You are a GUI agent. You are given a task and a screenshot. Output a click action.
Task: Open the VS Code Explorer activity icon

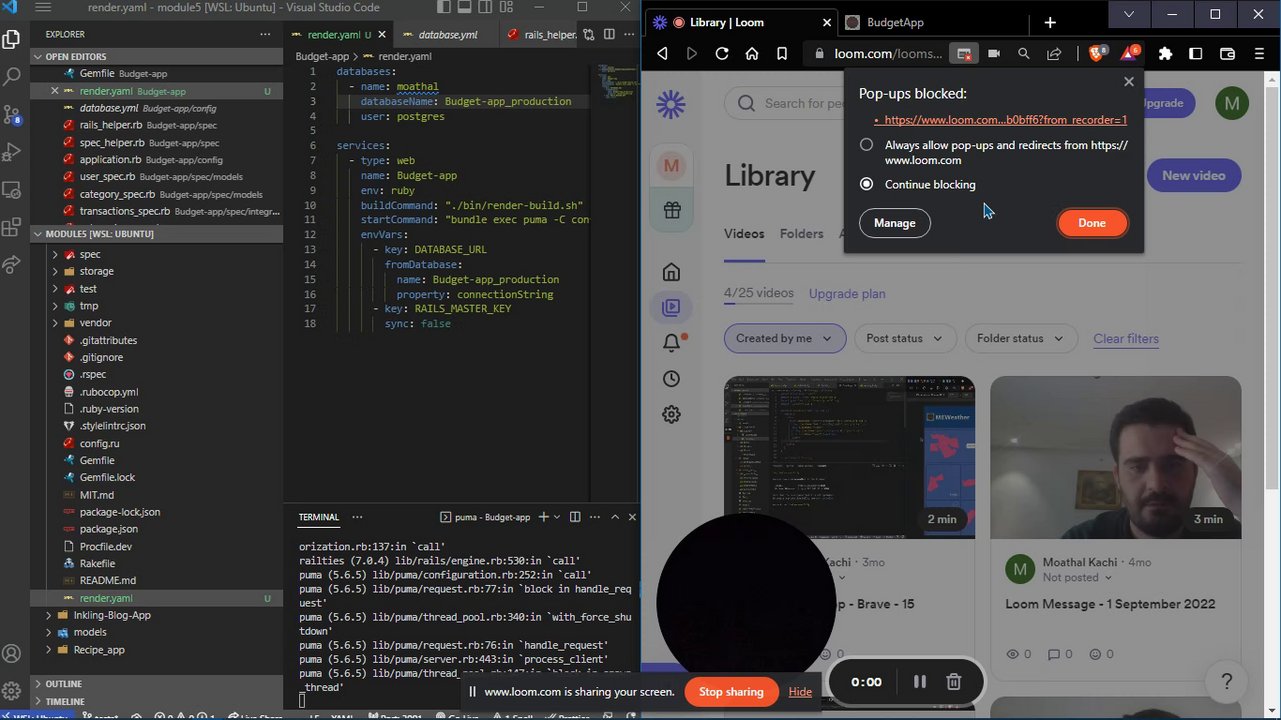pos(12,40)
